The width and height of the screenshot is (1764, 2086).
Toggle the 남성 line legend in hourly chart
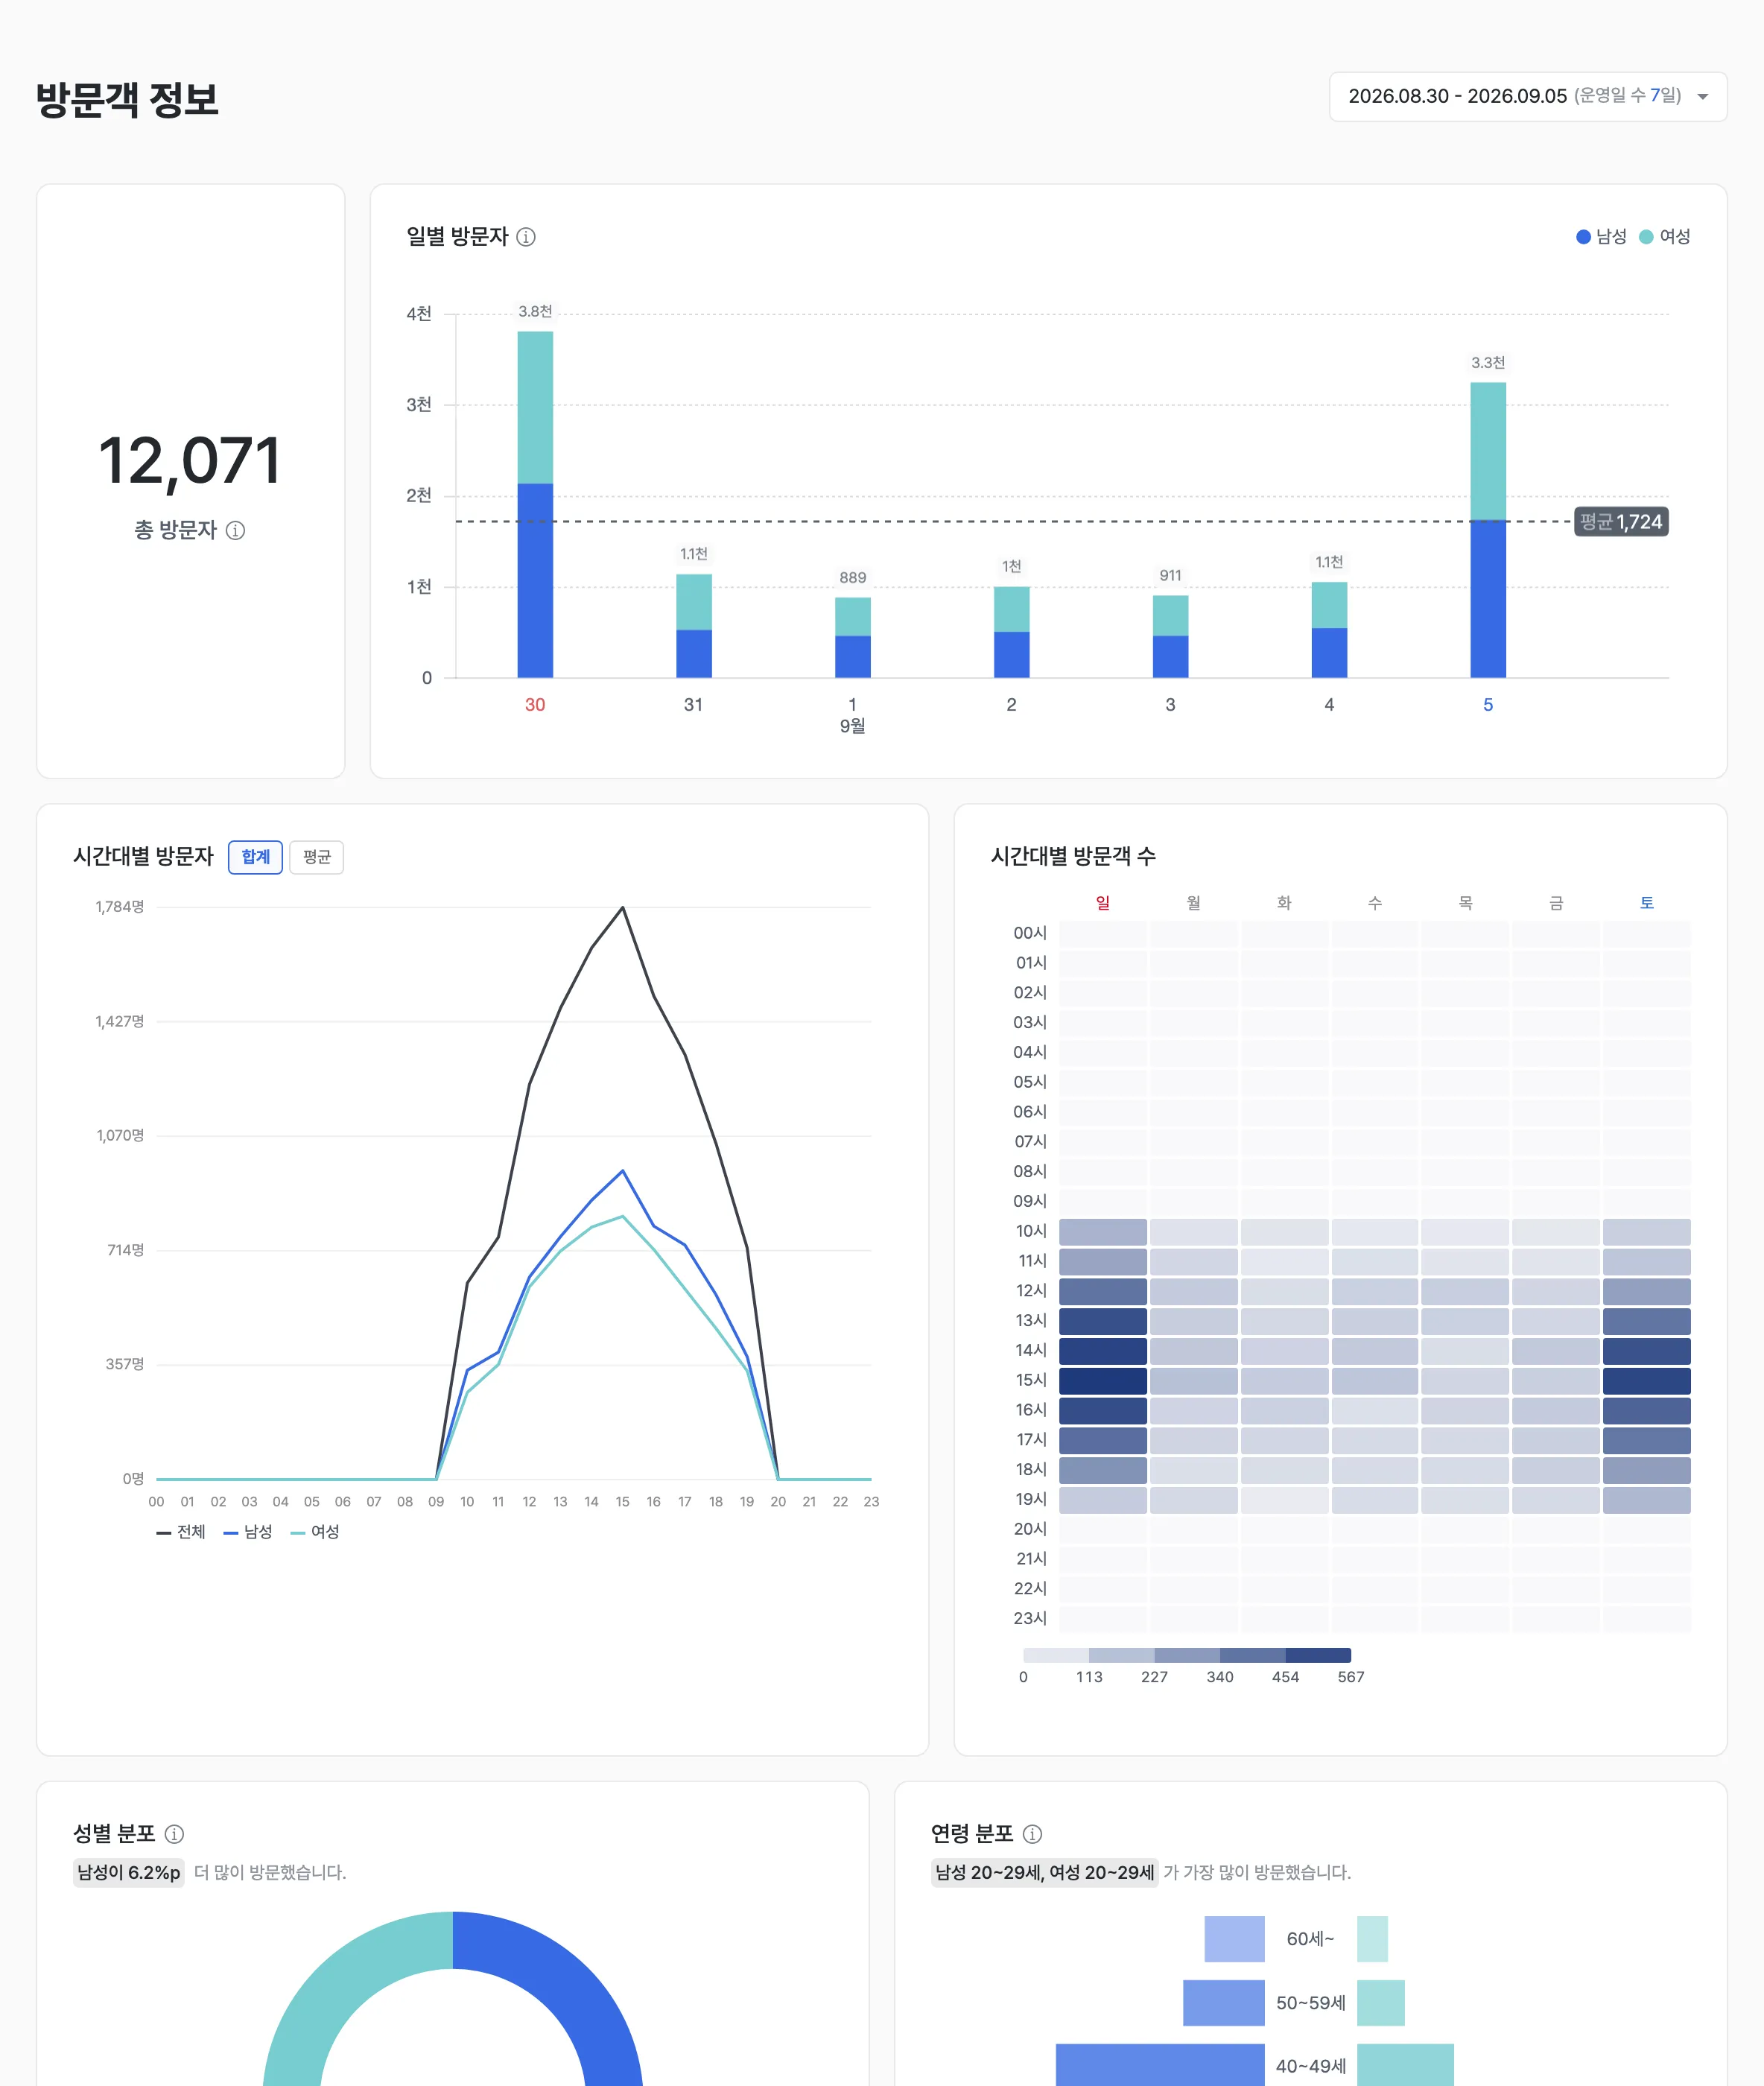(x=248, y=1532)
